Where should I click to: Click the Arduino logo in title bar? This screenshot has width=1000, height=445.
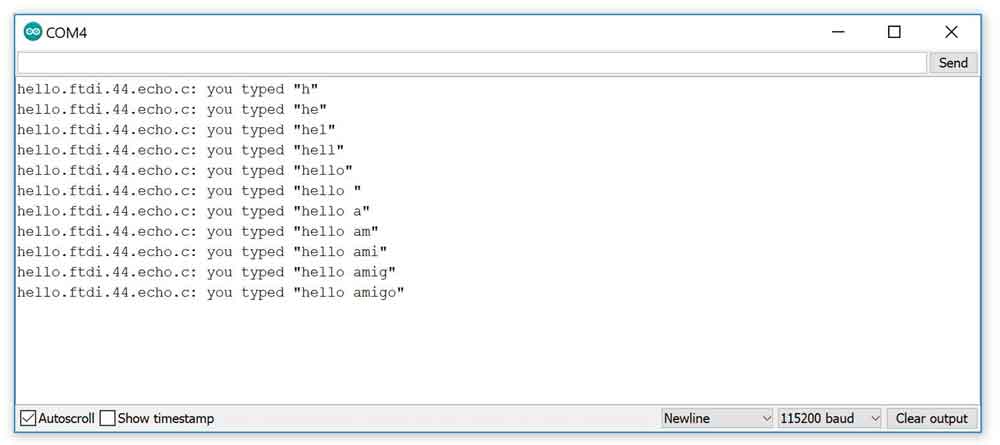pos(33,32)
